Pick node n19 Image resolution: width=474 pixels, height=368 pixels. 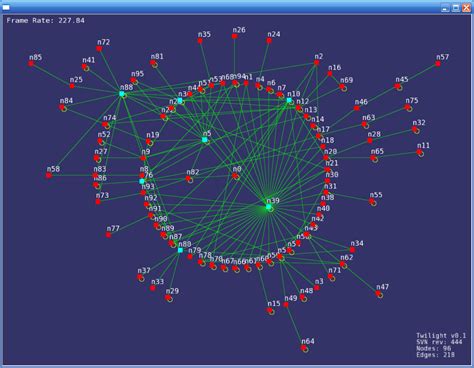(x=148, y=142)
